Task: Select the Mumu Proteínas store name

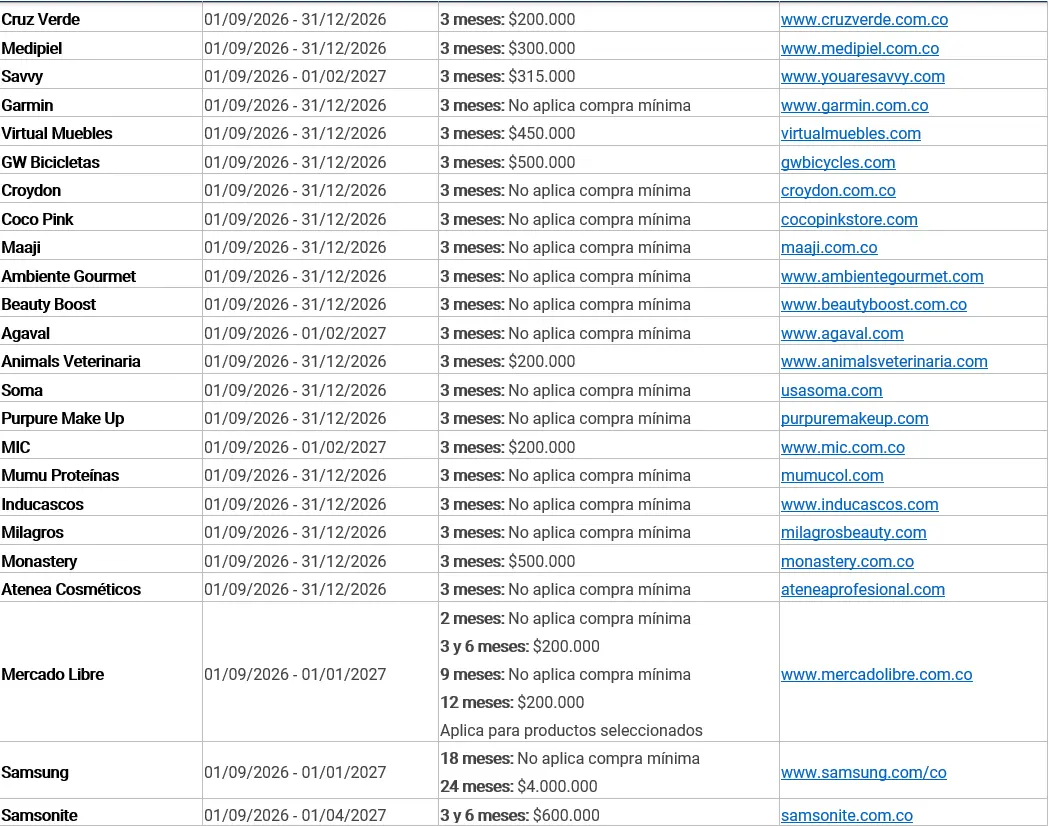Action: pos(60,475)
